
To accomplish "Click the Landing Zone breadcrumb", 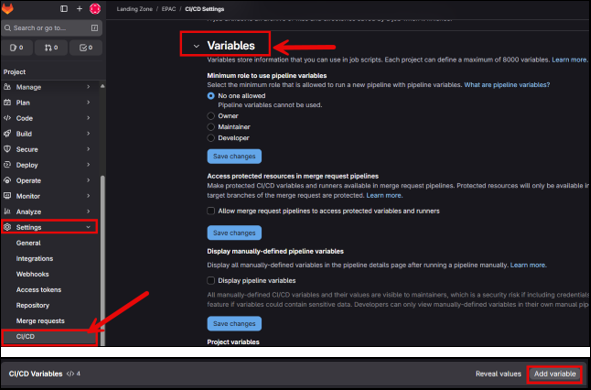I will pyautogui.click(x=135, y=9).
